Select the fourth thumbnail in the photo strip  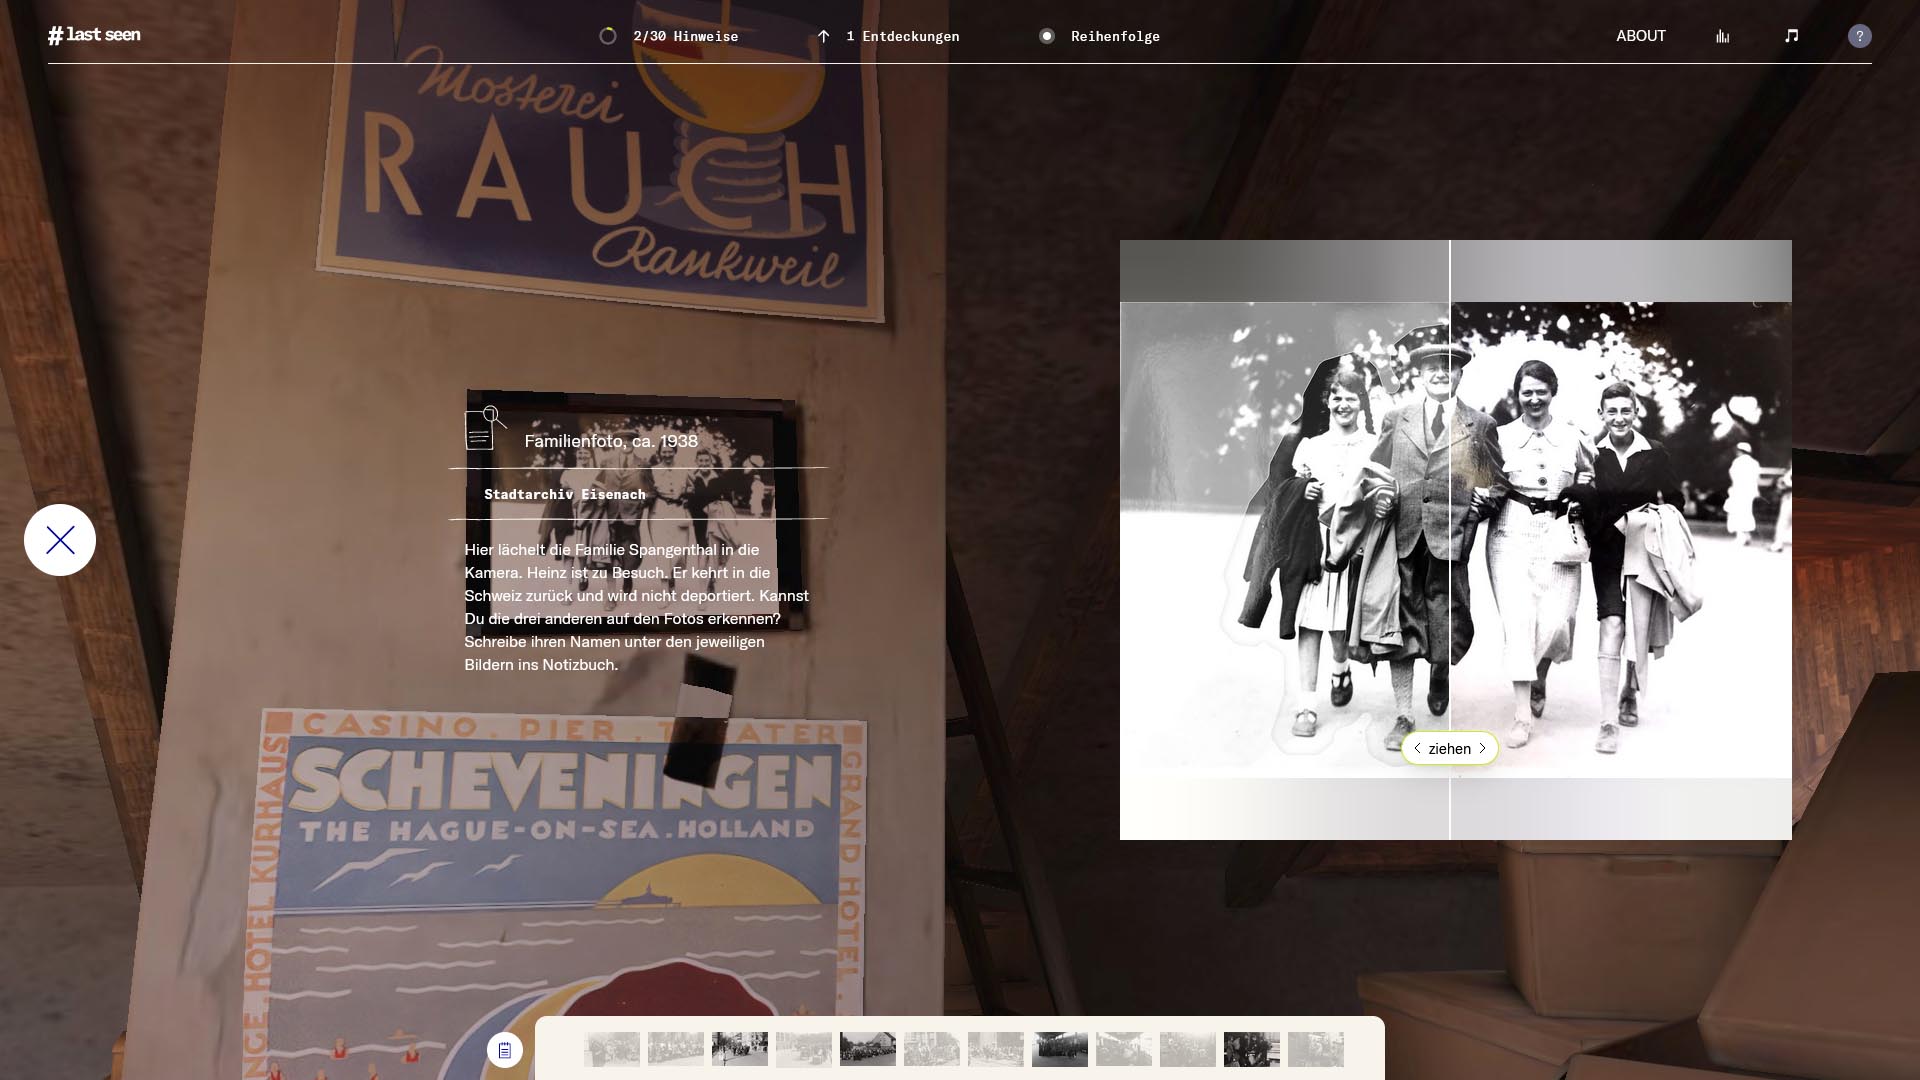pyautogui.click(x=804, y=1049)
